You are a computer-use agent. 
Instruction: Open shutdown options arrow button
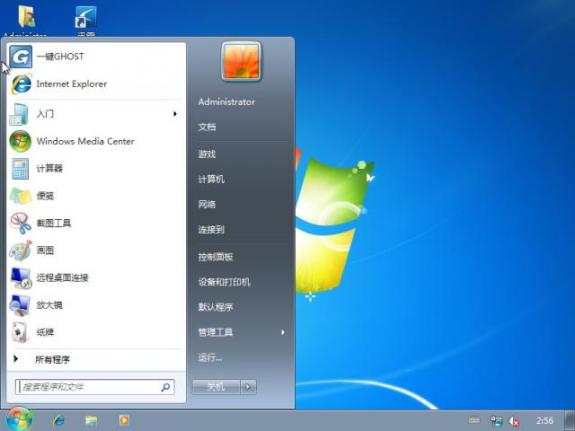coord(249,387)
